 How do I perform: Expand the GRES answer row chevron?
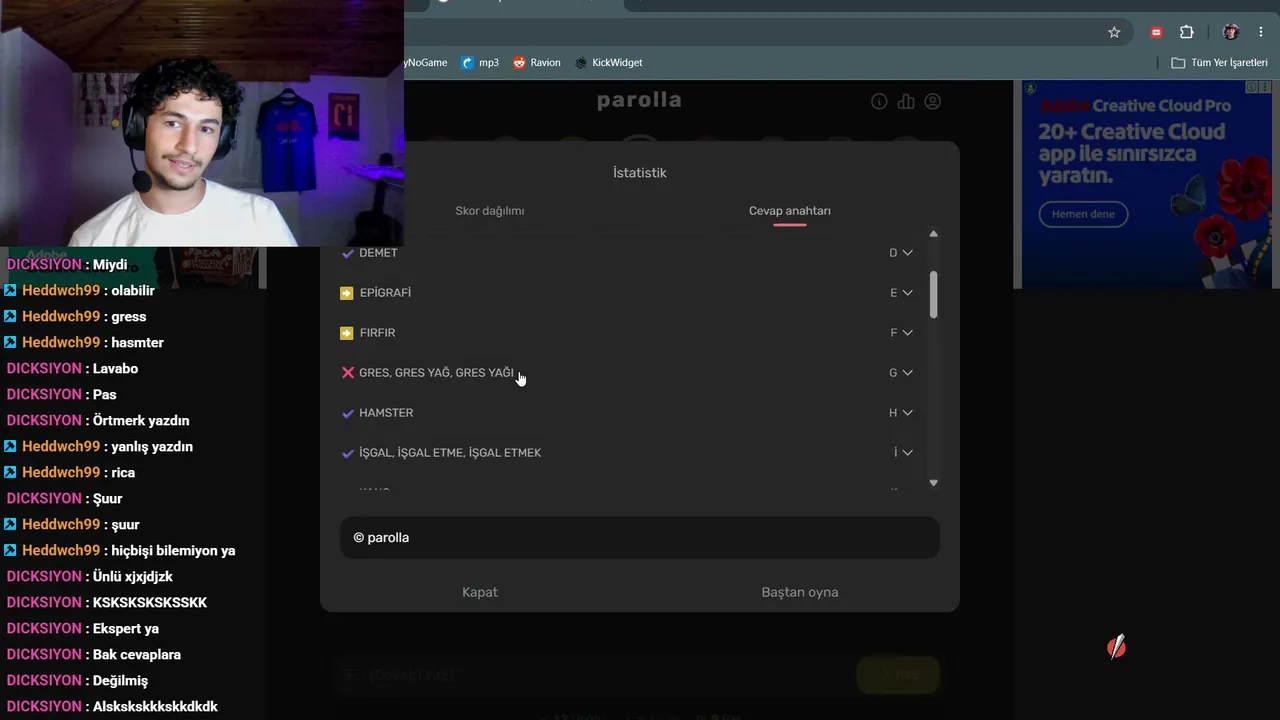[x=907, y=373]
